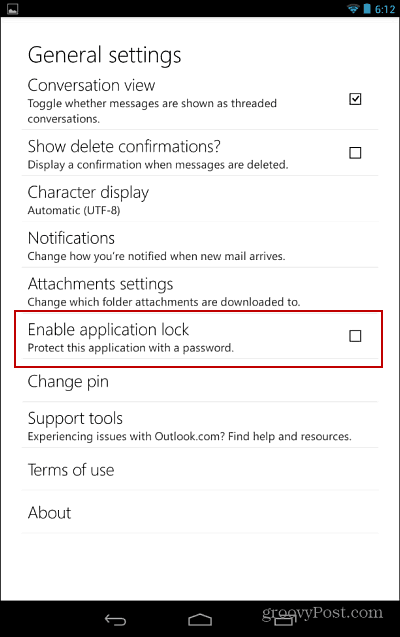Tap the Android back navigation icon
Image resolution: width=400 pixels, height=637 pixels.
coord(116,620)
